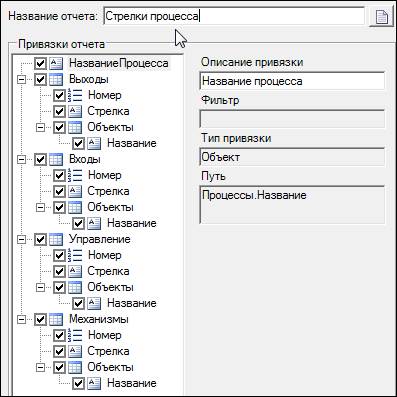The height and width of the screenshot is (397, 397).
Task: Click the table icon next to Входы
Action: (x=56, y=159)
